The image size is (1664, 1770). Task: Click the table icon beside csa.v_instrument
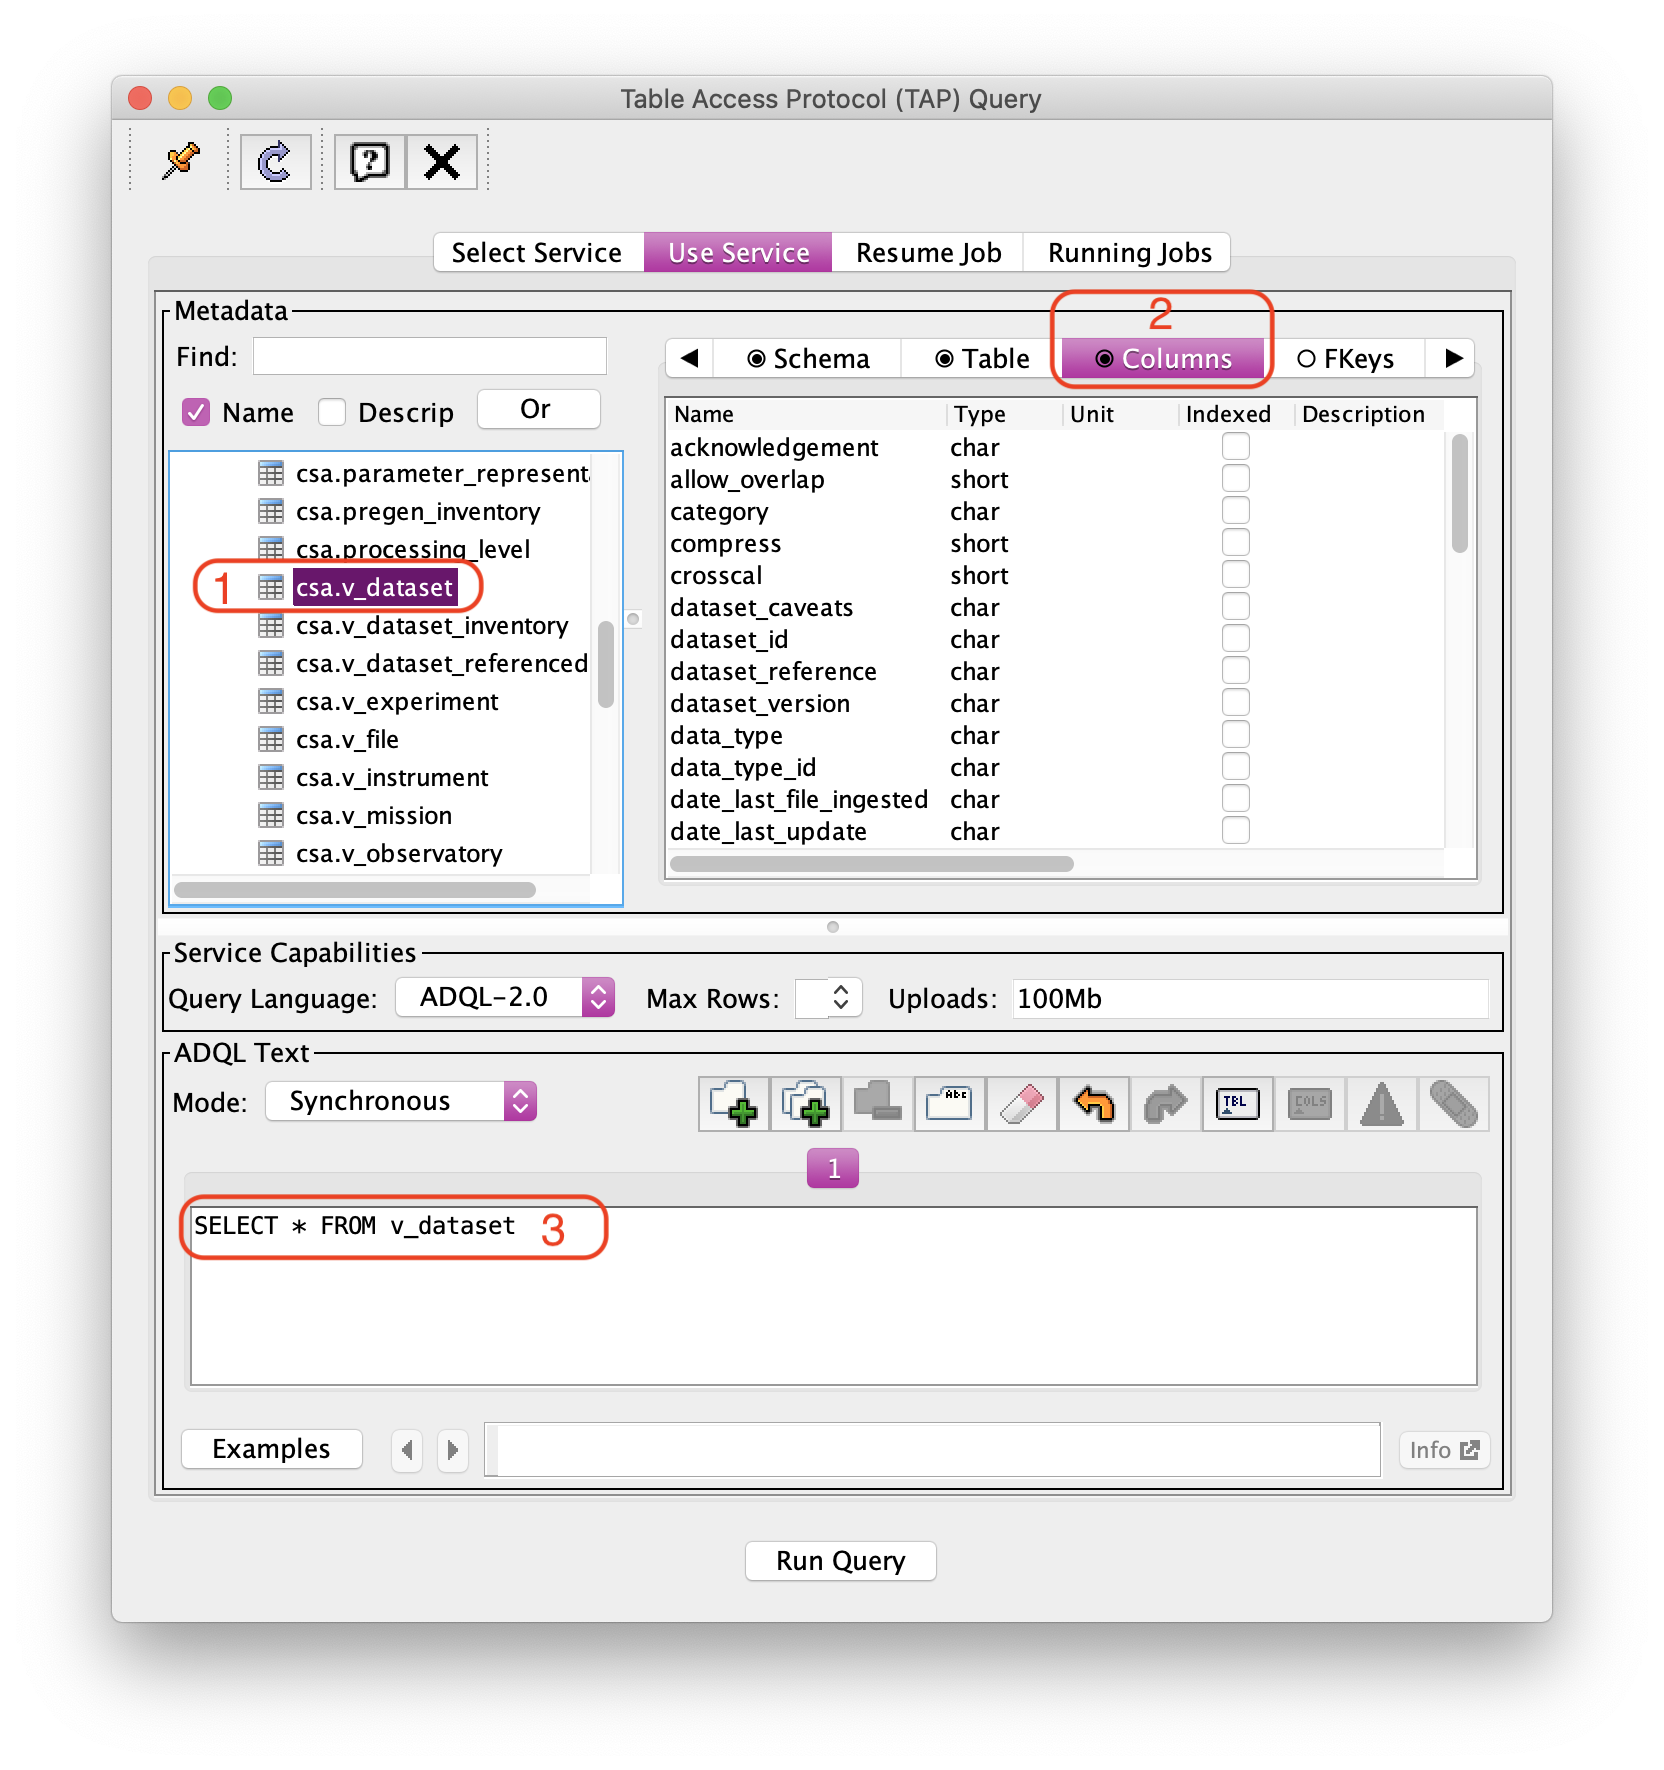(271, 777)
